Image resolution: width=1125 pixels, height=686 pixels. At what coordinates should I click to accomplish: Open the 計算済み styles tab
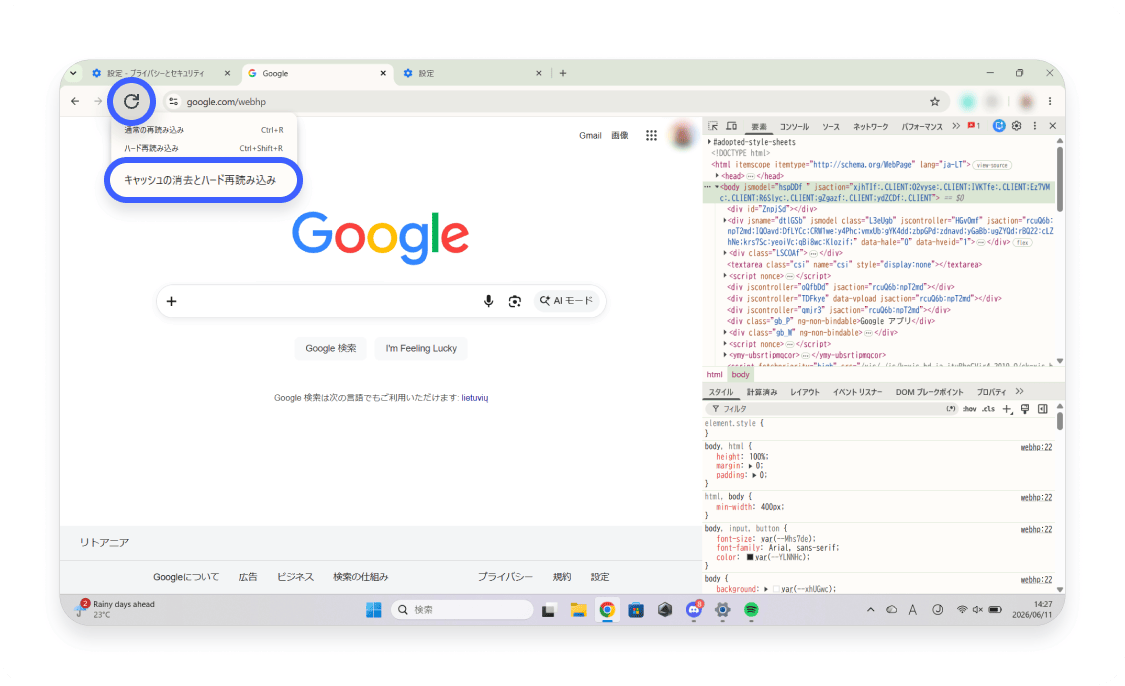click(x=762, y=392)
